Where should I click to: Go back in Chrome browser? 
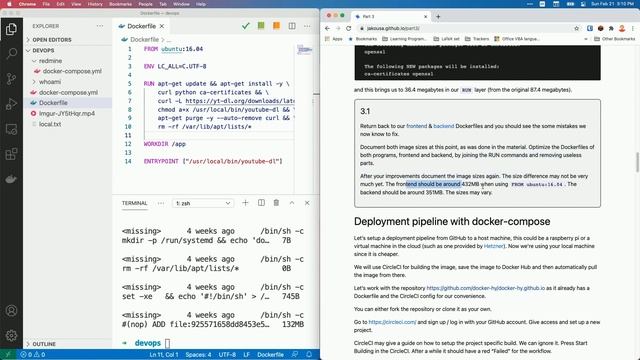(327, 28)
